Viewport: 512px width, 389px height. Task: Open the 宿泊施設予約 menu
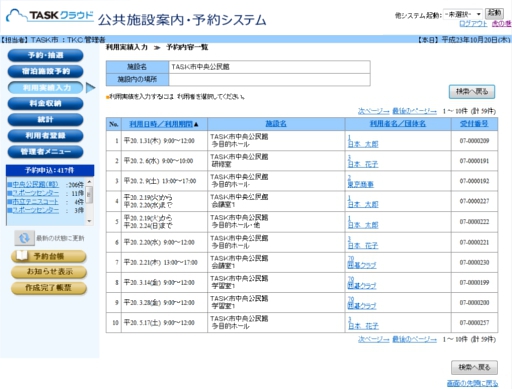point(45,71)
